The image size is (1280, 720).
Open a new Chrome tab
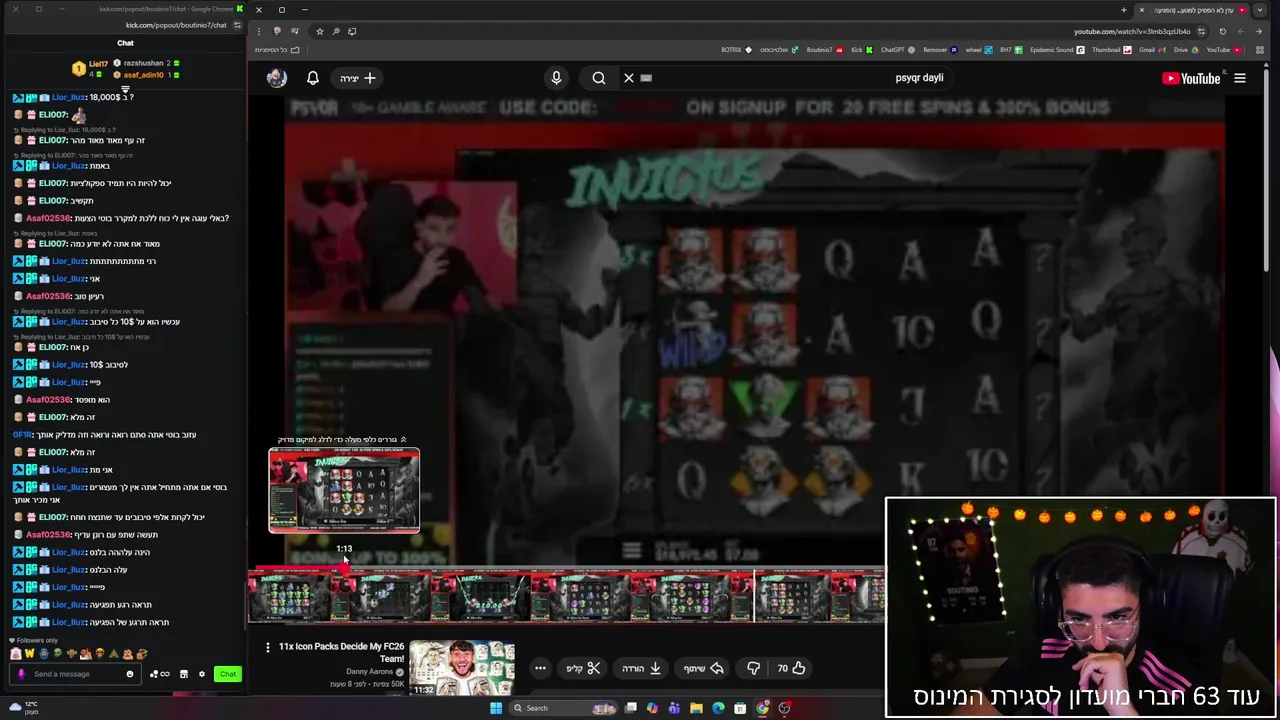pos(1124,10)
